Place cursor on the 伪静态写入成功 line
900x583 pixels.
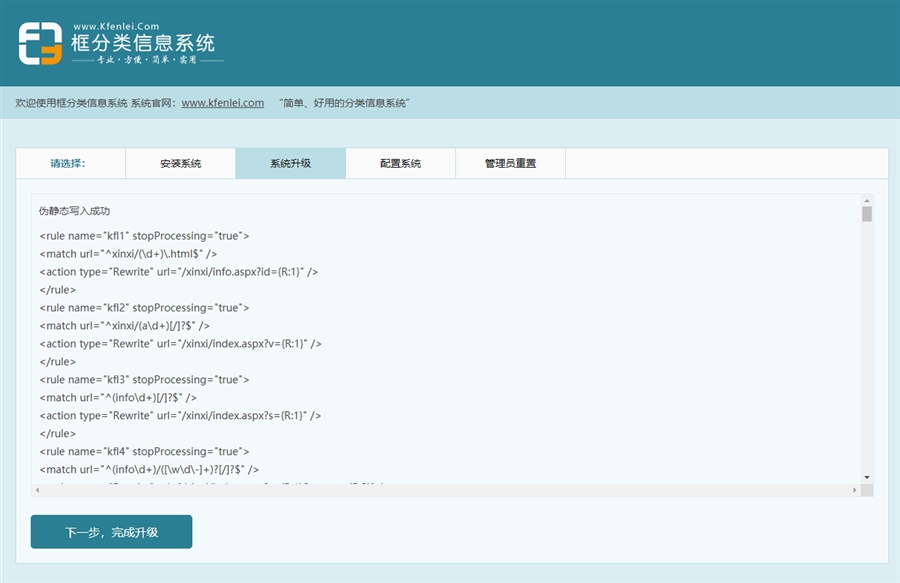point(74,211)
